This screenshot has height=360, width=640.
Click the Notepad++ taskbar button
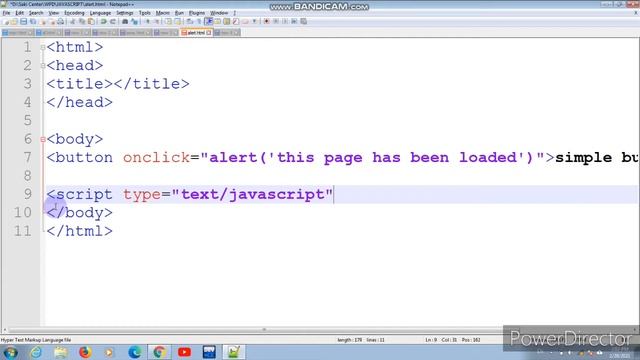point(234,352)
